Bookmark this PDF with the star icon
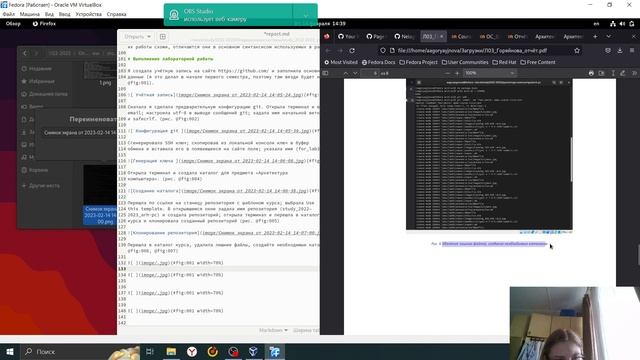Viewport: 640px width, 360px height. coord(577,51)
